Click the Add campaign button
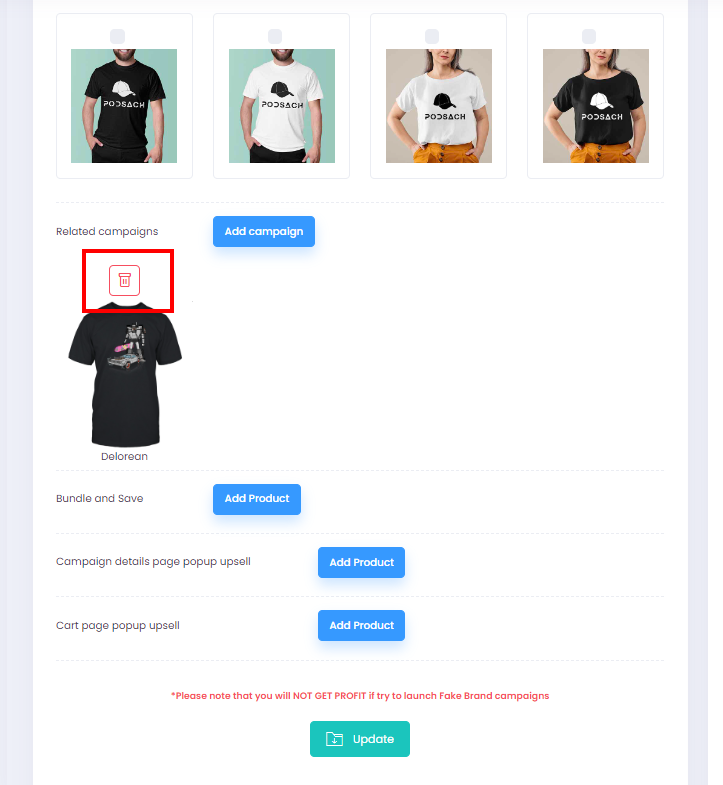 (264, 231)
